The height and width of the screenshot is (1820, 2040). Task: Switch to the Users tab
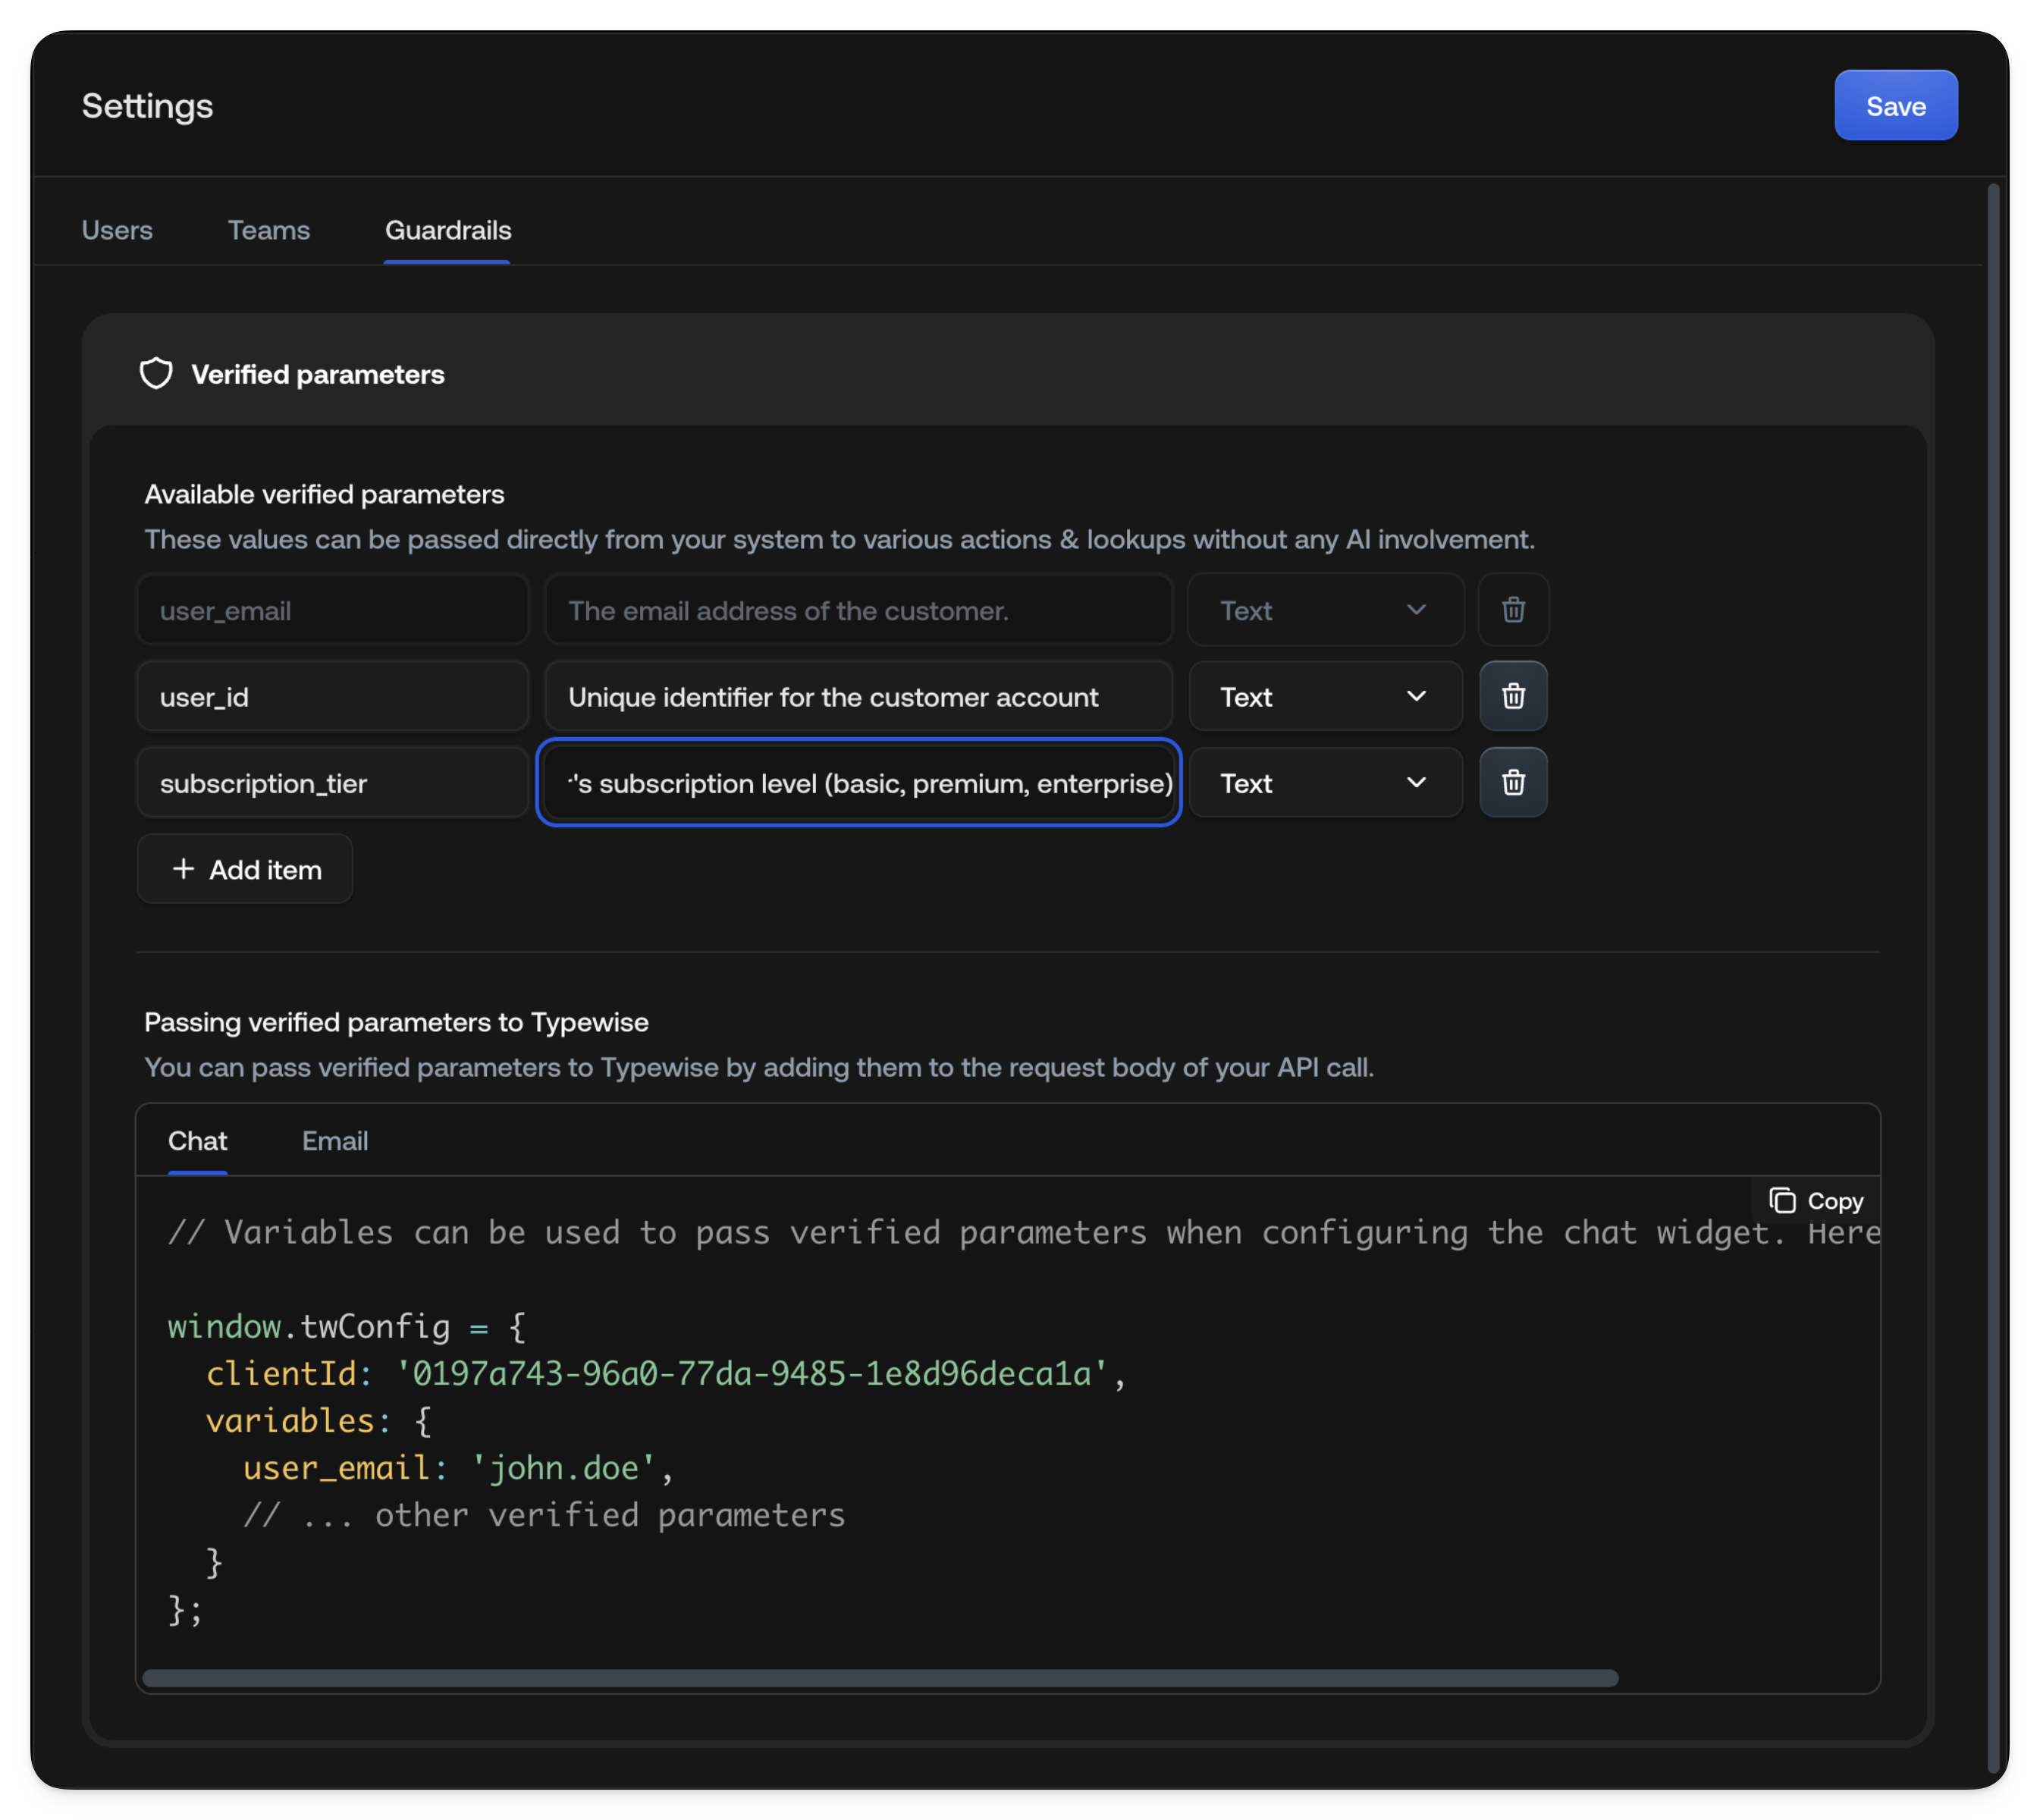117,230
